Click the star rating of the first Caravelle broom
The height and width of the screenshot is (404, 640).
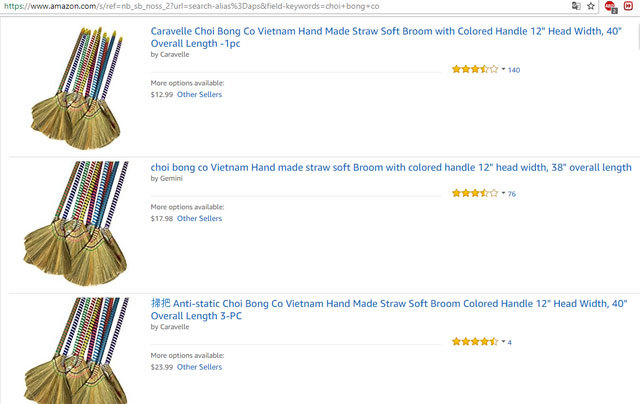tap(474, 70)
